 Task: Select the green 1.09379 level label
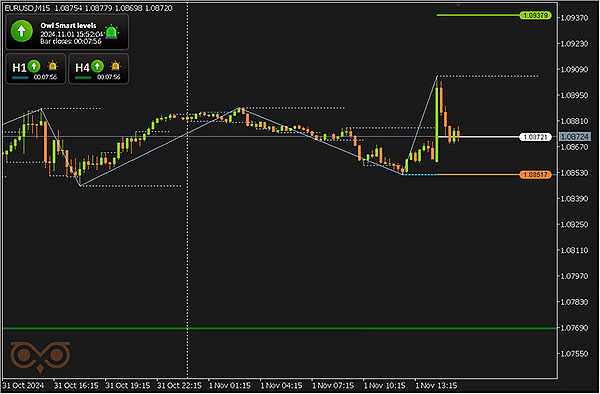[535, 15]
